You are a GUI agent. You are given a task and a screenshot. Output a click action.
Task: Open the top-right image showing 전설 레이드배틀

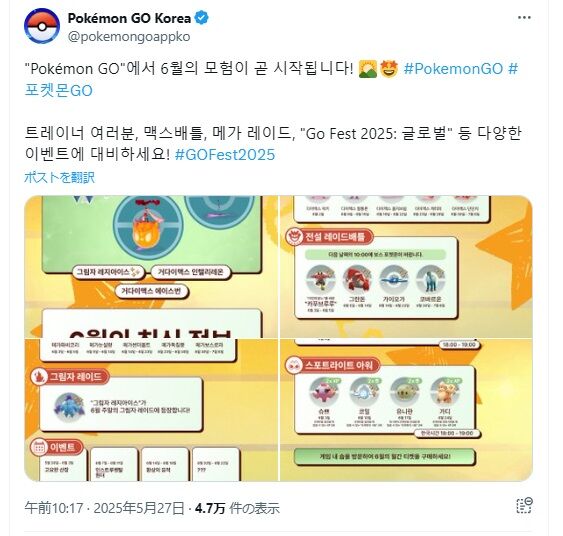[406, 266]
